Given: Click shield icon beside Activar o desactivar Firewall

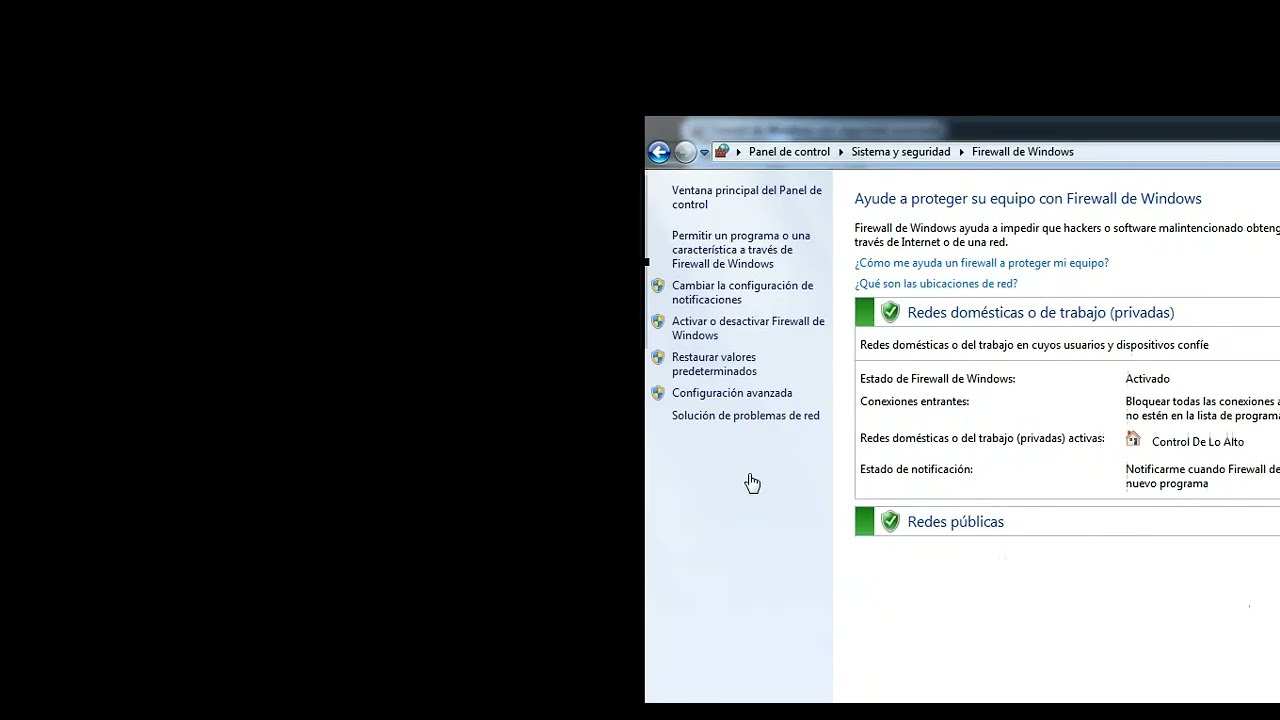Looking at the screenshot, I should click(x=657, y=322).
